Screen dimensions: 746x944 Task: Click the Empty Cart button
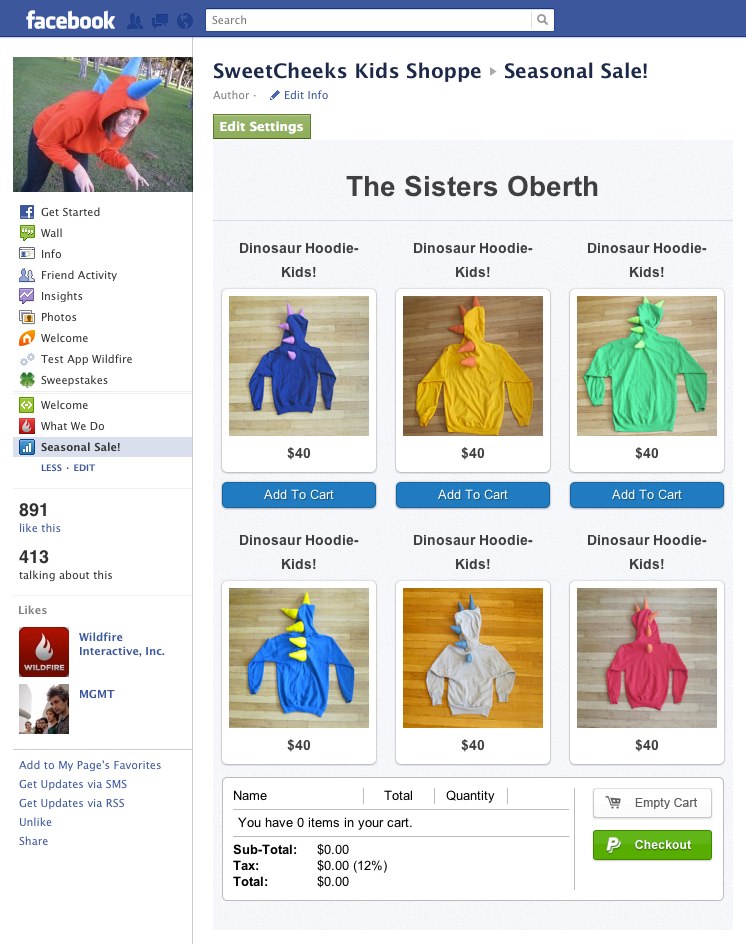pyautogui.click(x=652, y=803)
